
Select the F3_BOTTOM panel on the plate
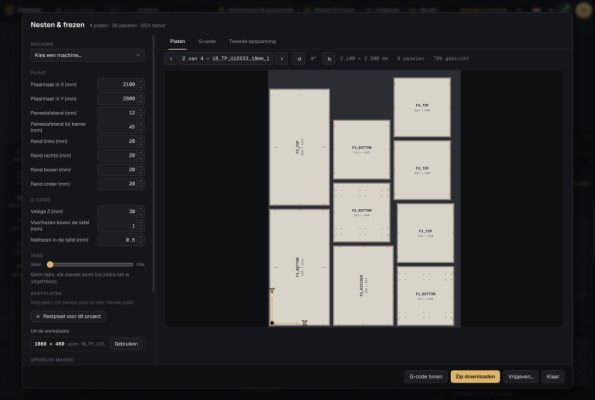coord(299,267)
